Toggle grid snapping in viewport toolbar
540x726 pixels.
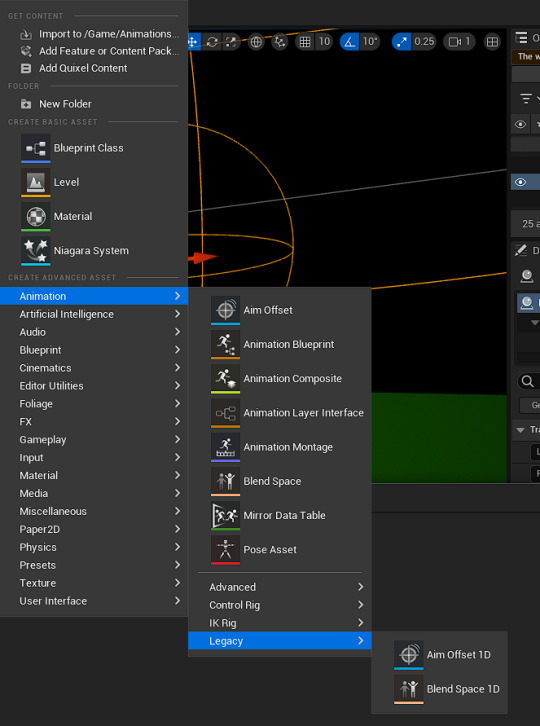[305, 42]
